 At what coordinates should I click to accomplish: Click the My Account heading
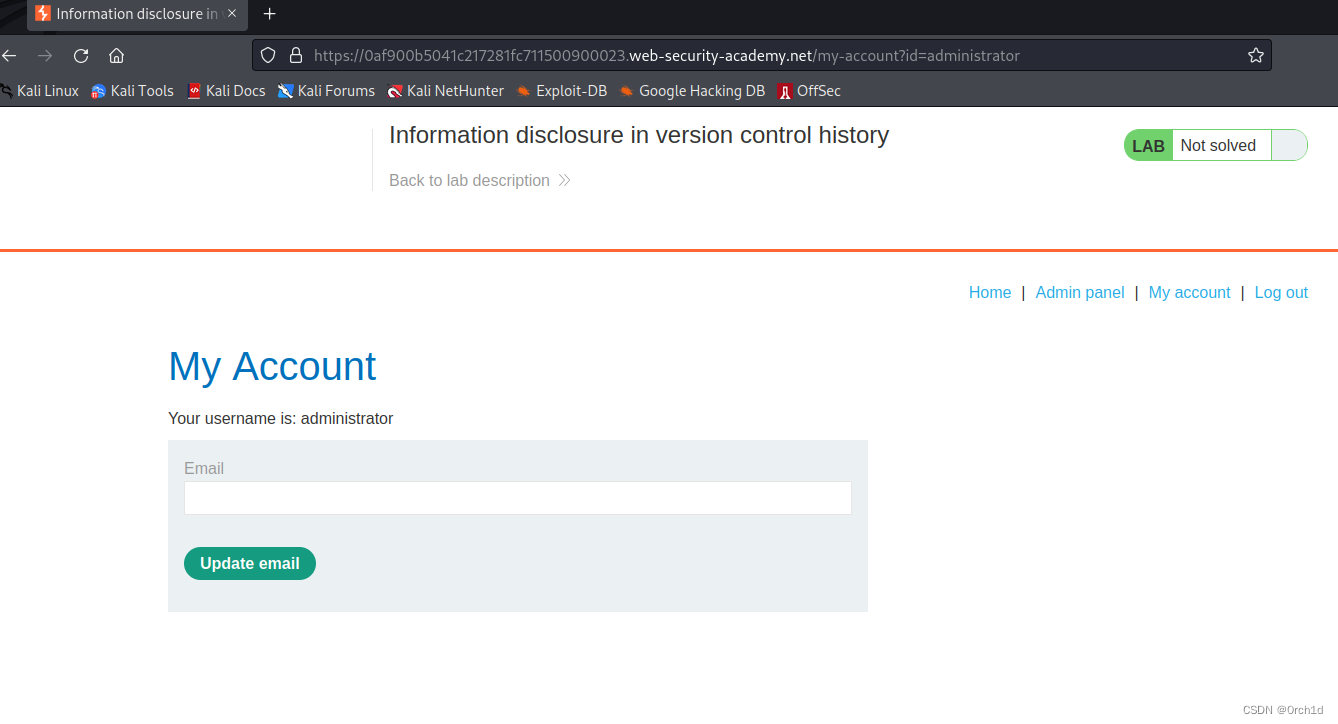tap(272, 366)
